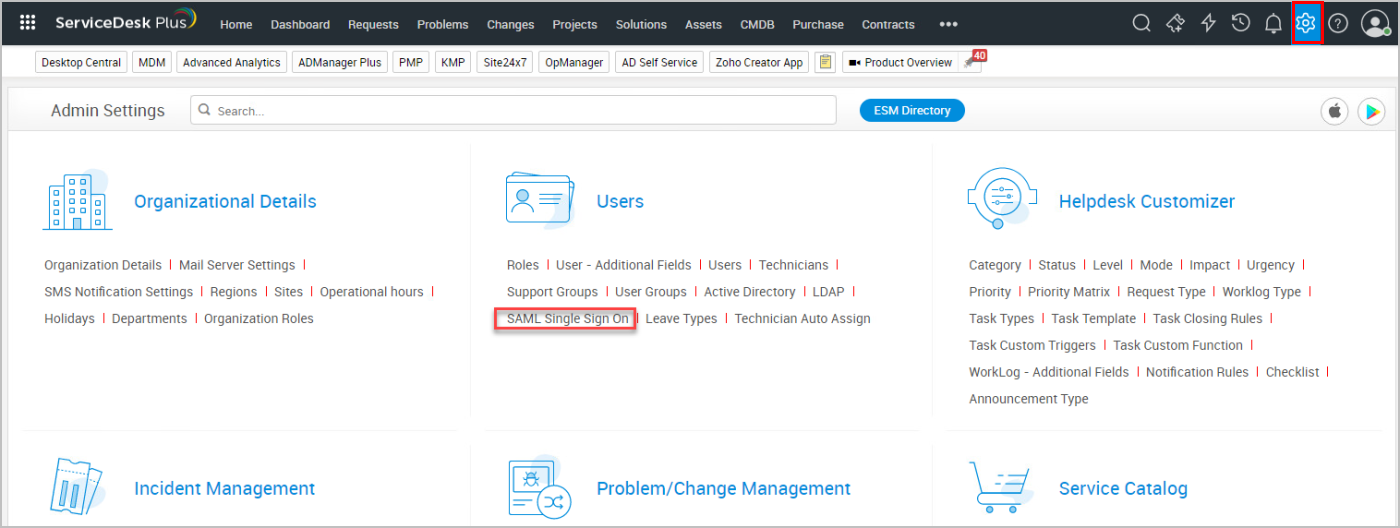The width and height of the screenshot is (1400, 528).
Task: Open the Google Play store icon
Action: point(1371,111)
